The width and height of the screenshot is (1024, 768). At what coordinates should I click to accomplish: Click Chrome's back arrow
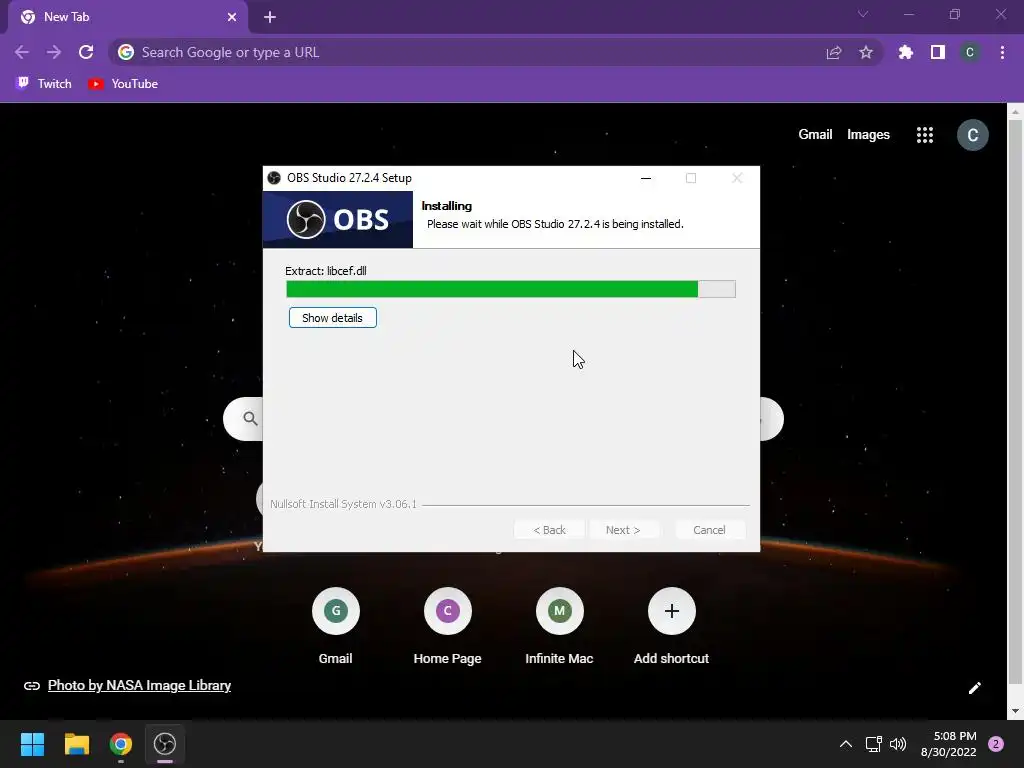click(22, 52)
